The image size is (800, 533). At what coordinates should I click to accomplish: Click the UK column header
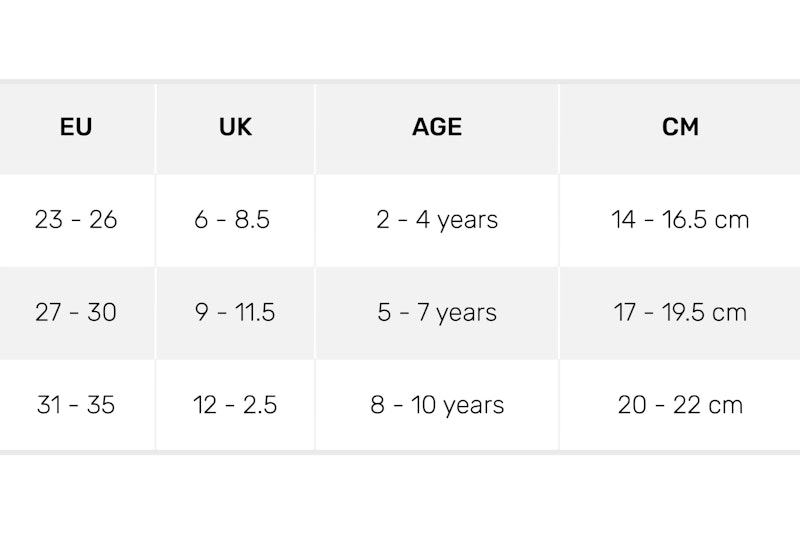pos(235,127)
